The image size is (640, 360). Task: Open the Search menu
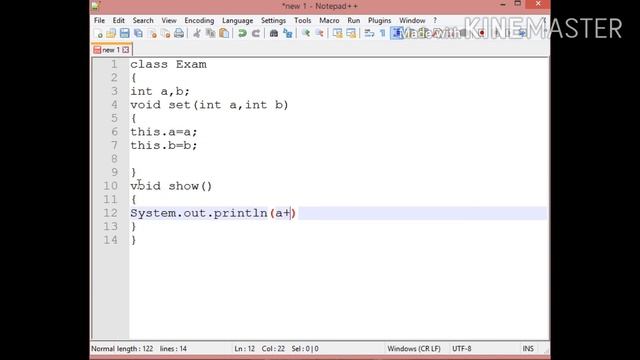(143, 20)
